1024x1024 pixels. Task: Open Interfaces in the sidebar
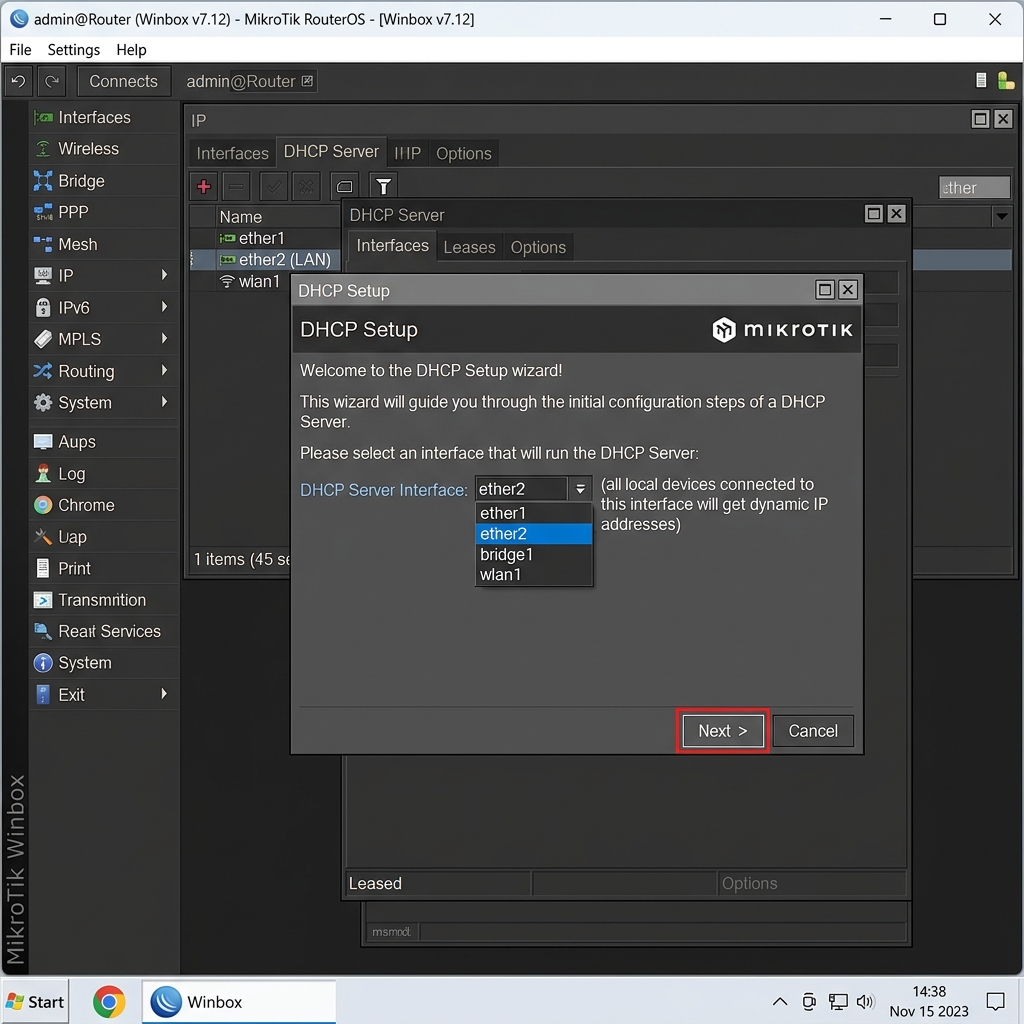[x=103, y=118]
